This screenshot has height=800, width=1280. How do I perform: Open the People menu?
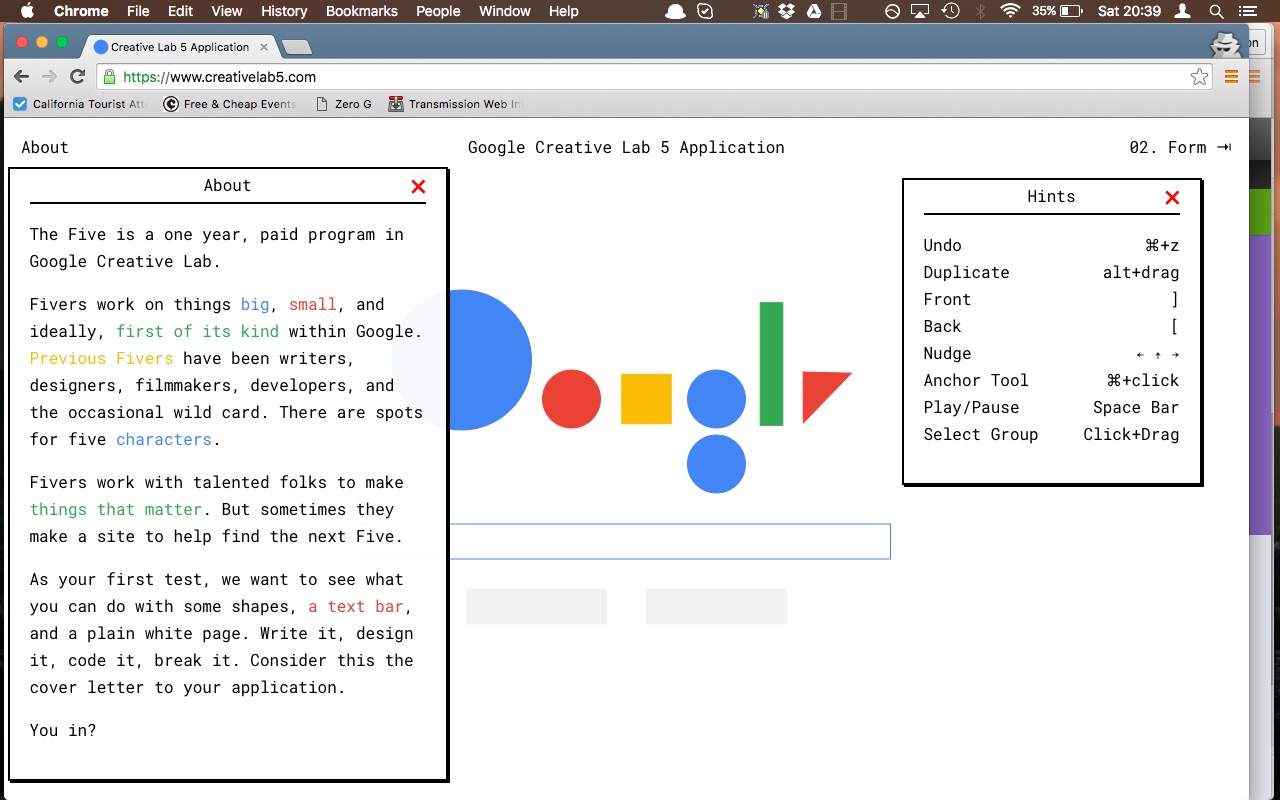438,11
